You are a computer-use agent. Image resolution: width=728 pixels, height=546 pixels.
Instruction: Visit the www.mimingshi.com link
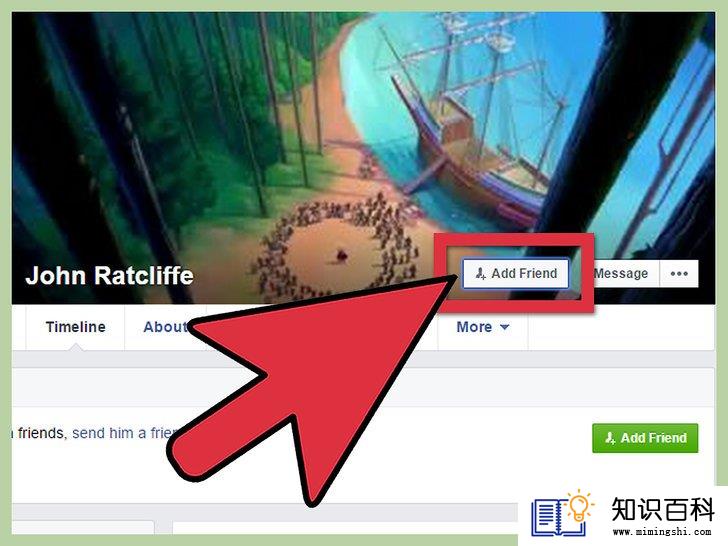click(x=662, y=531)
